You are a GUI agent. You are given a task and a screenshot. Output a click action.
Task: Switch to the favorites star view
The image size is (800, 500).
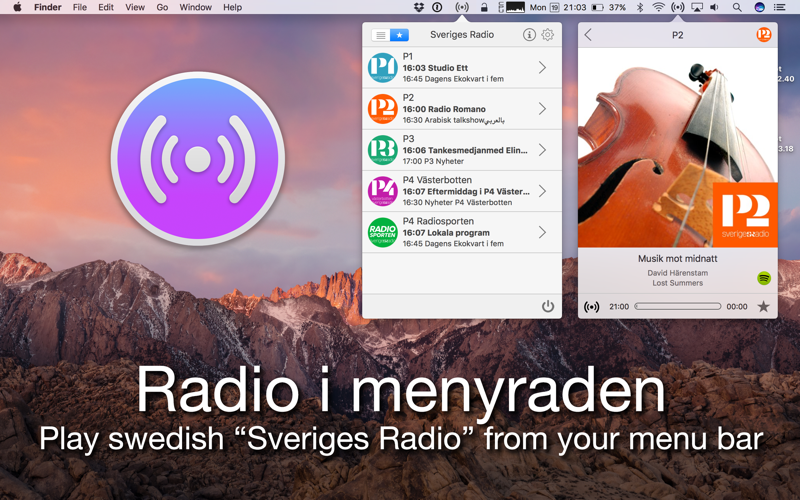[399, 35]
